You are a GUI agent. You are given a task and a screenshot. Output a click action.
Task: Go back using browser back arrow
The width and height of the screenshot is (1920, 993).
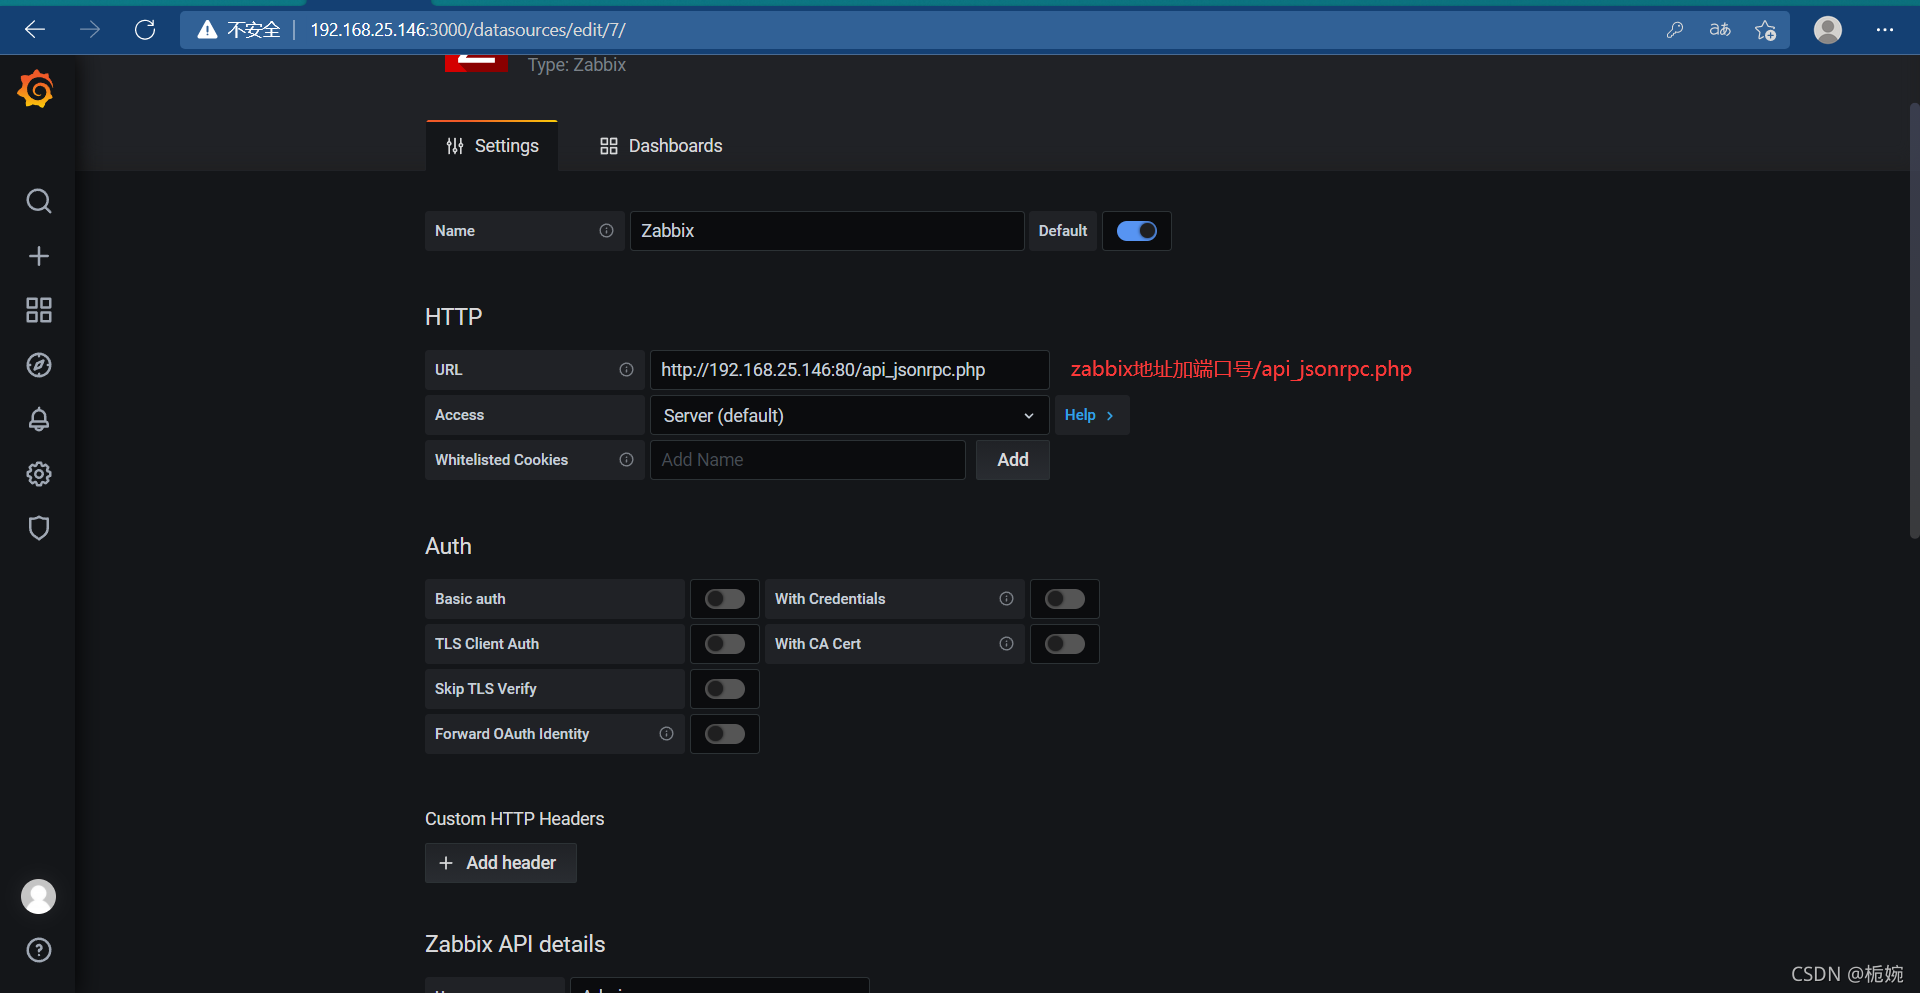[35, 30]
